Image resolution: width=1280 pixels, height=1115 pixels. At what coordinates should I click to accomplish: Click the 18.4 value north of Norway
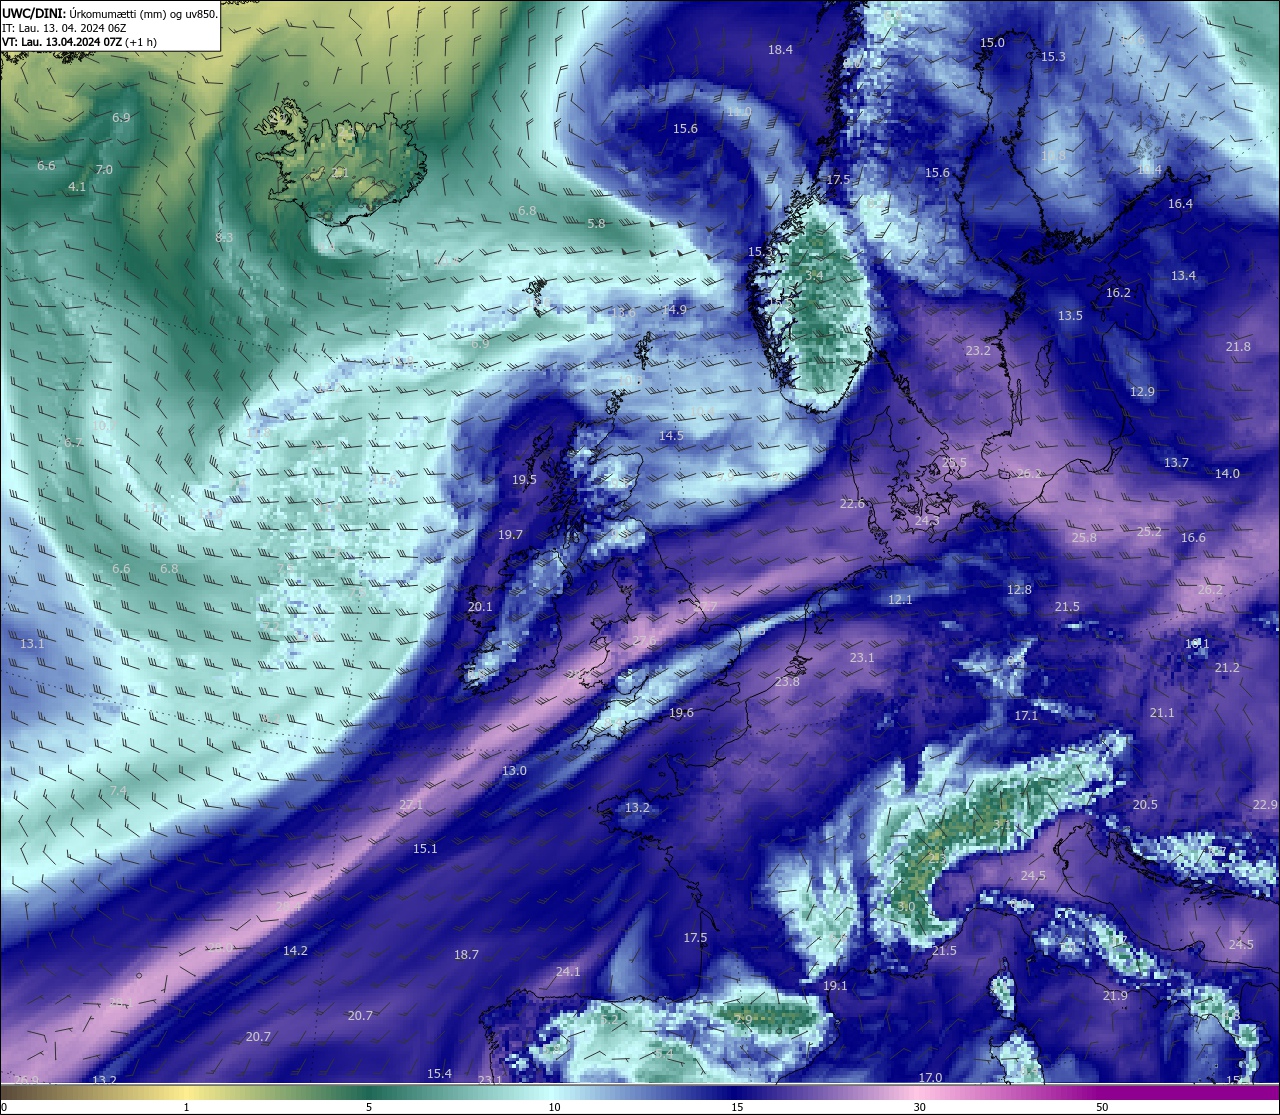point(780,50)
